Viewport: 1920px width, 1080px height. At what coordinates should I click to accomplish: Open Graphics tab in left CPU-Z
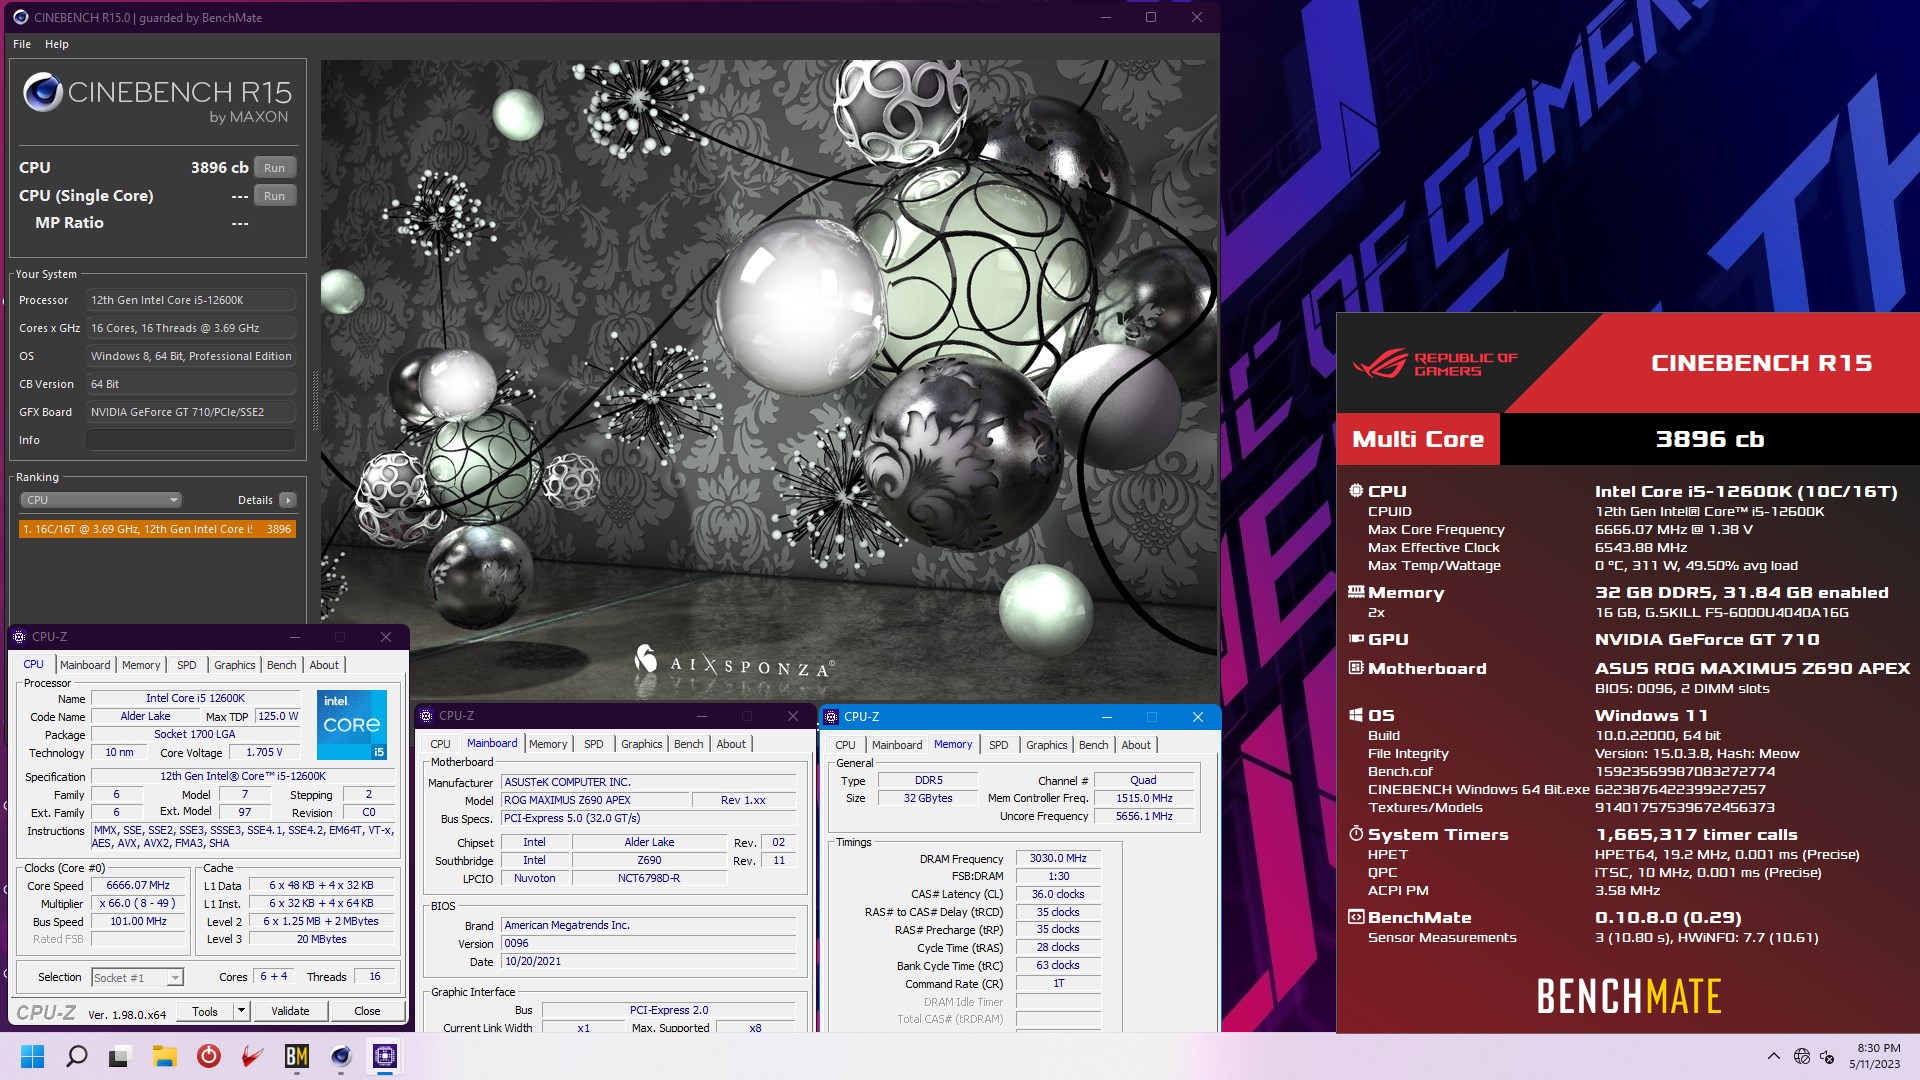point(235,665)
